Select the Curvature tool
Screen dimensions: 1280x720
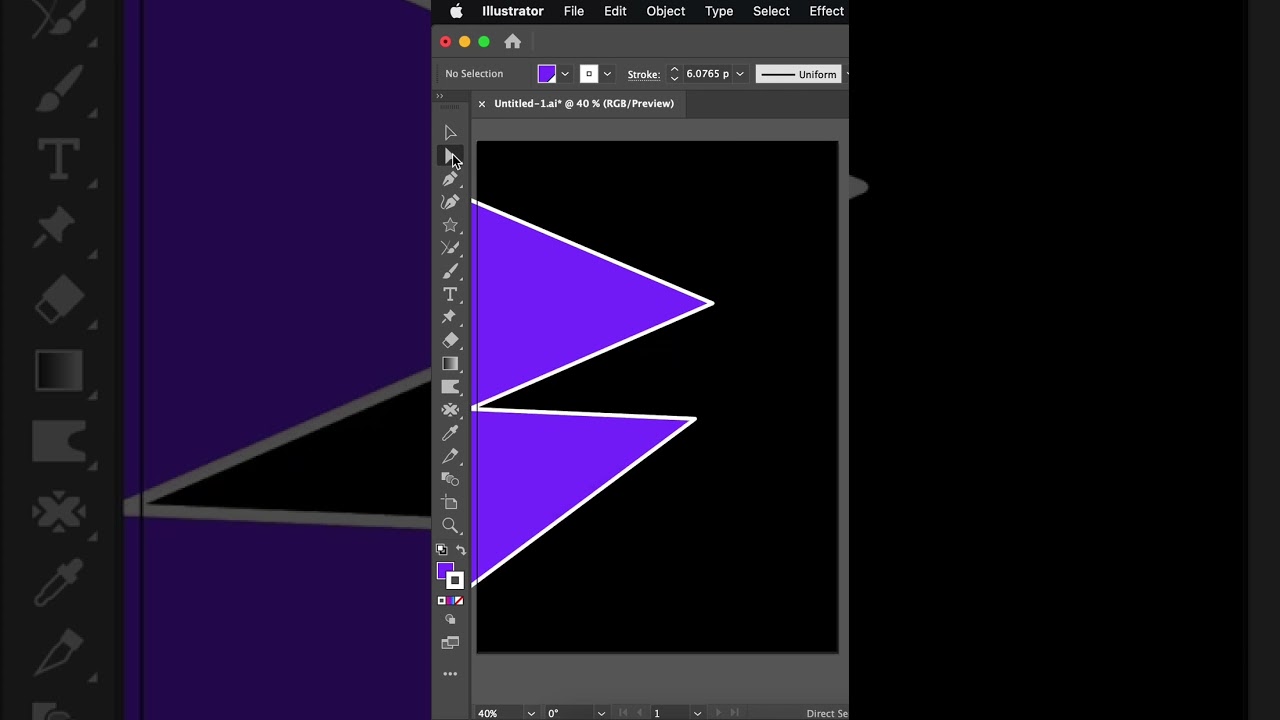[450, 202]
